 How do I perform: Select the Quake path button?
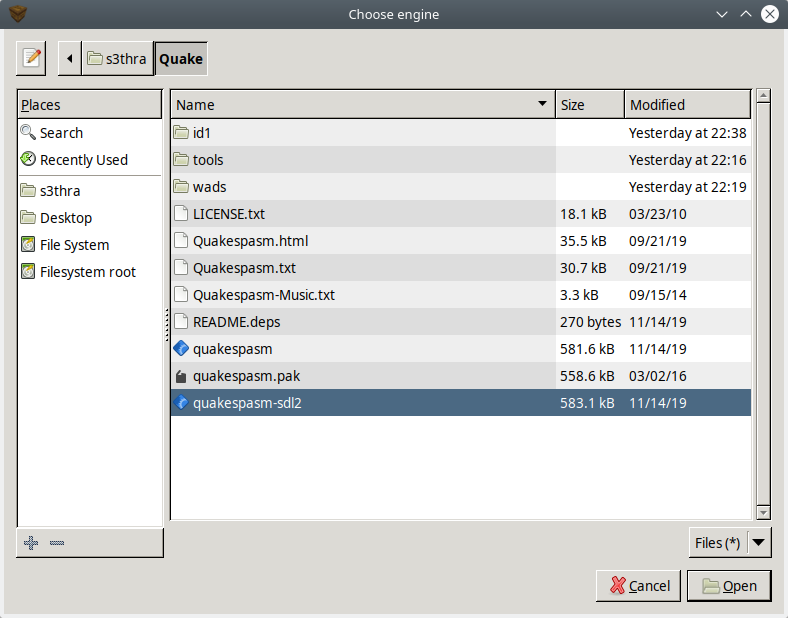point(181,59)
